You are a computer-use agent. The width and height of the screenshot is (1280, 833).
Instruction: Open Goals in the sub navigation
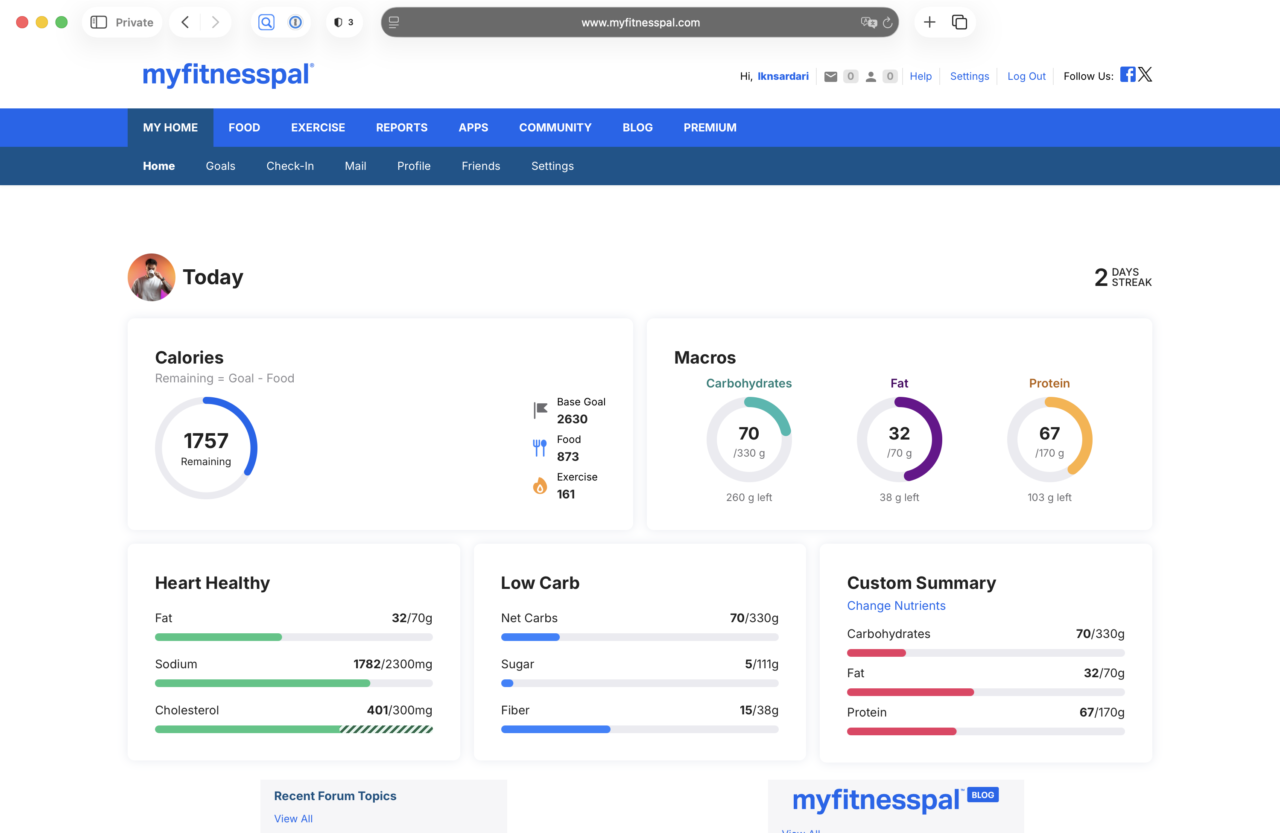tap(220, 166)
